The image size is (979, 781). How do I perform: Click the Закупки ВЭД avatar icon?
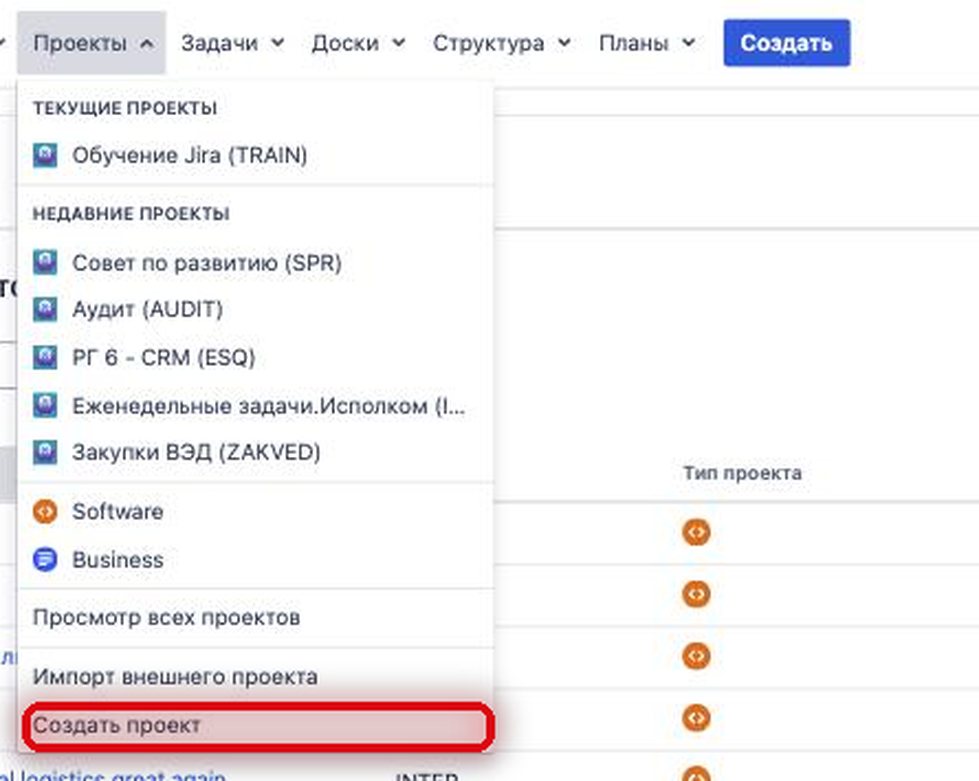click(x=45, y=452)
